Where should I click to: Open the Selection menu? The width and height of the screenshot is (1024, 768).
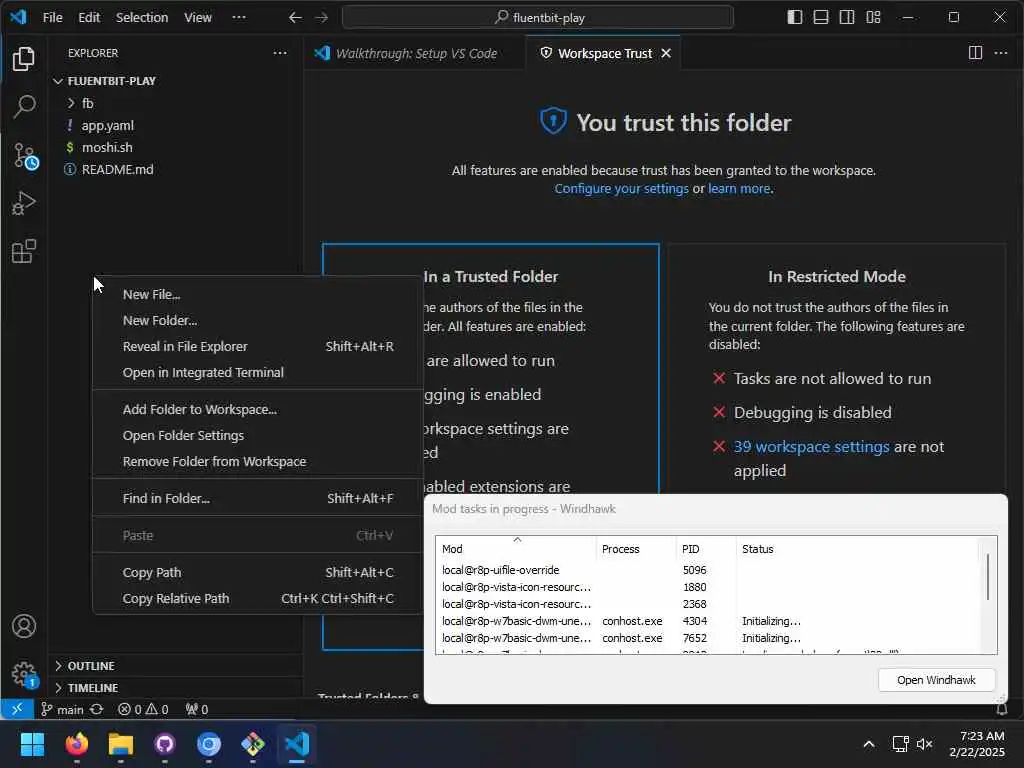(142, 17)
